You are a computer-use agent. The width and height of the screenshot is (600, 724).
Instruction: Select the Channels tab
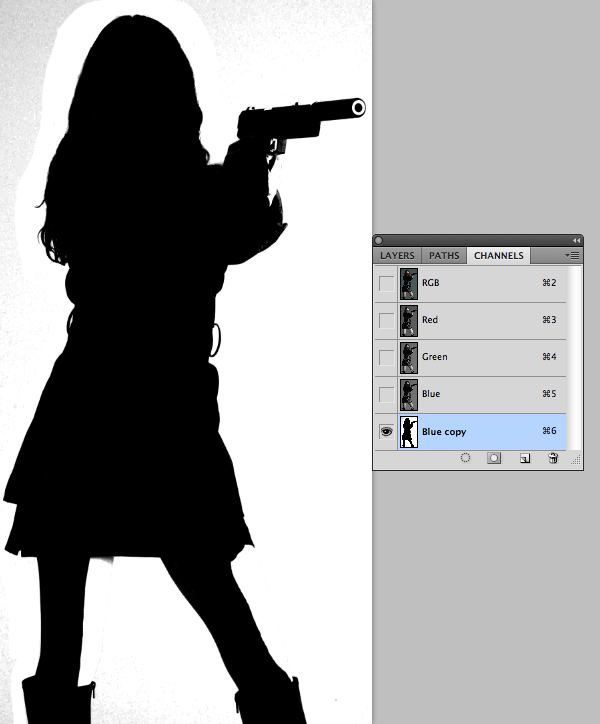coord(498,255)
